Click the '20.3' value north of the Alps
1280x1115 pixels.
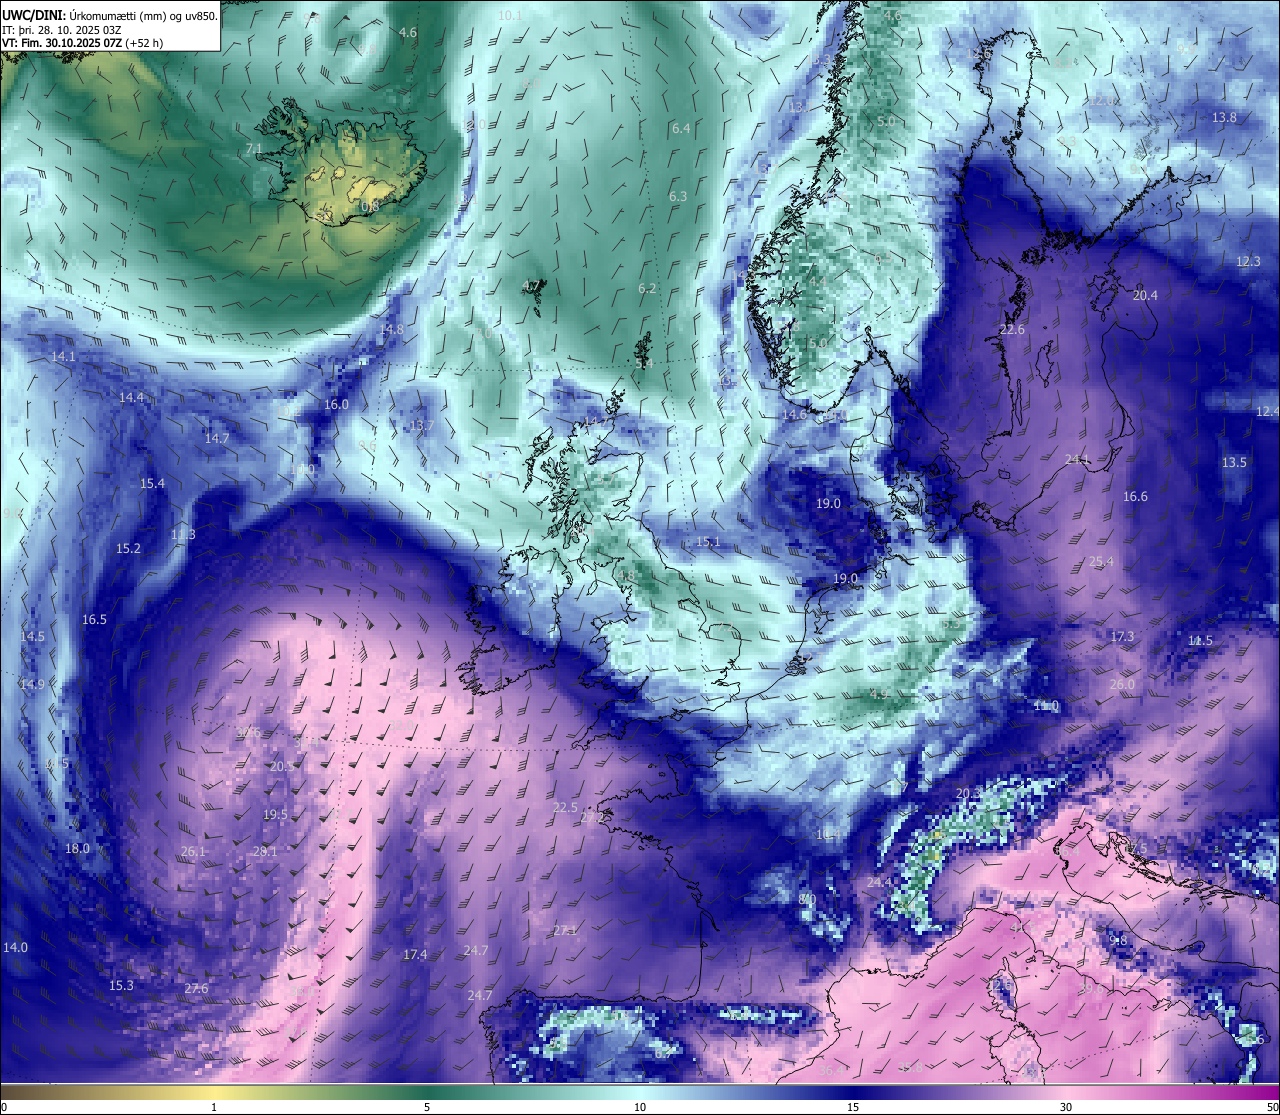968,793
